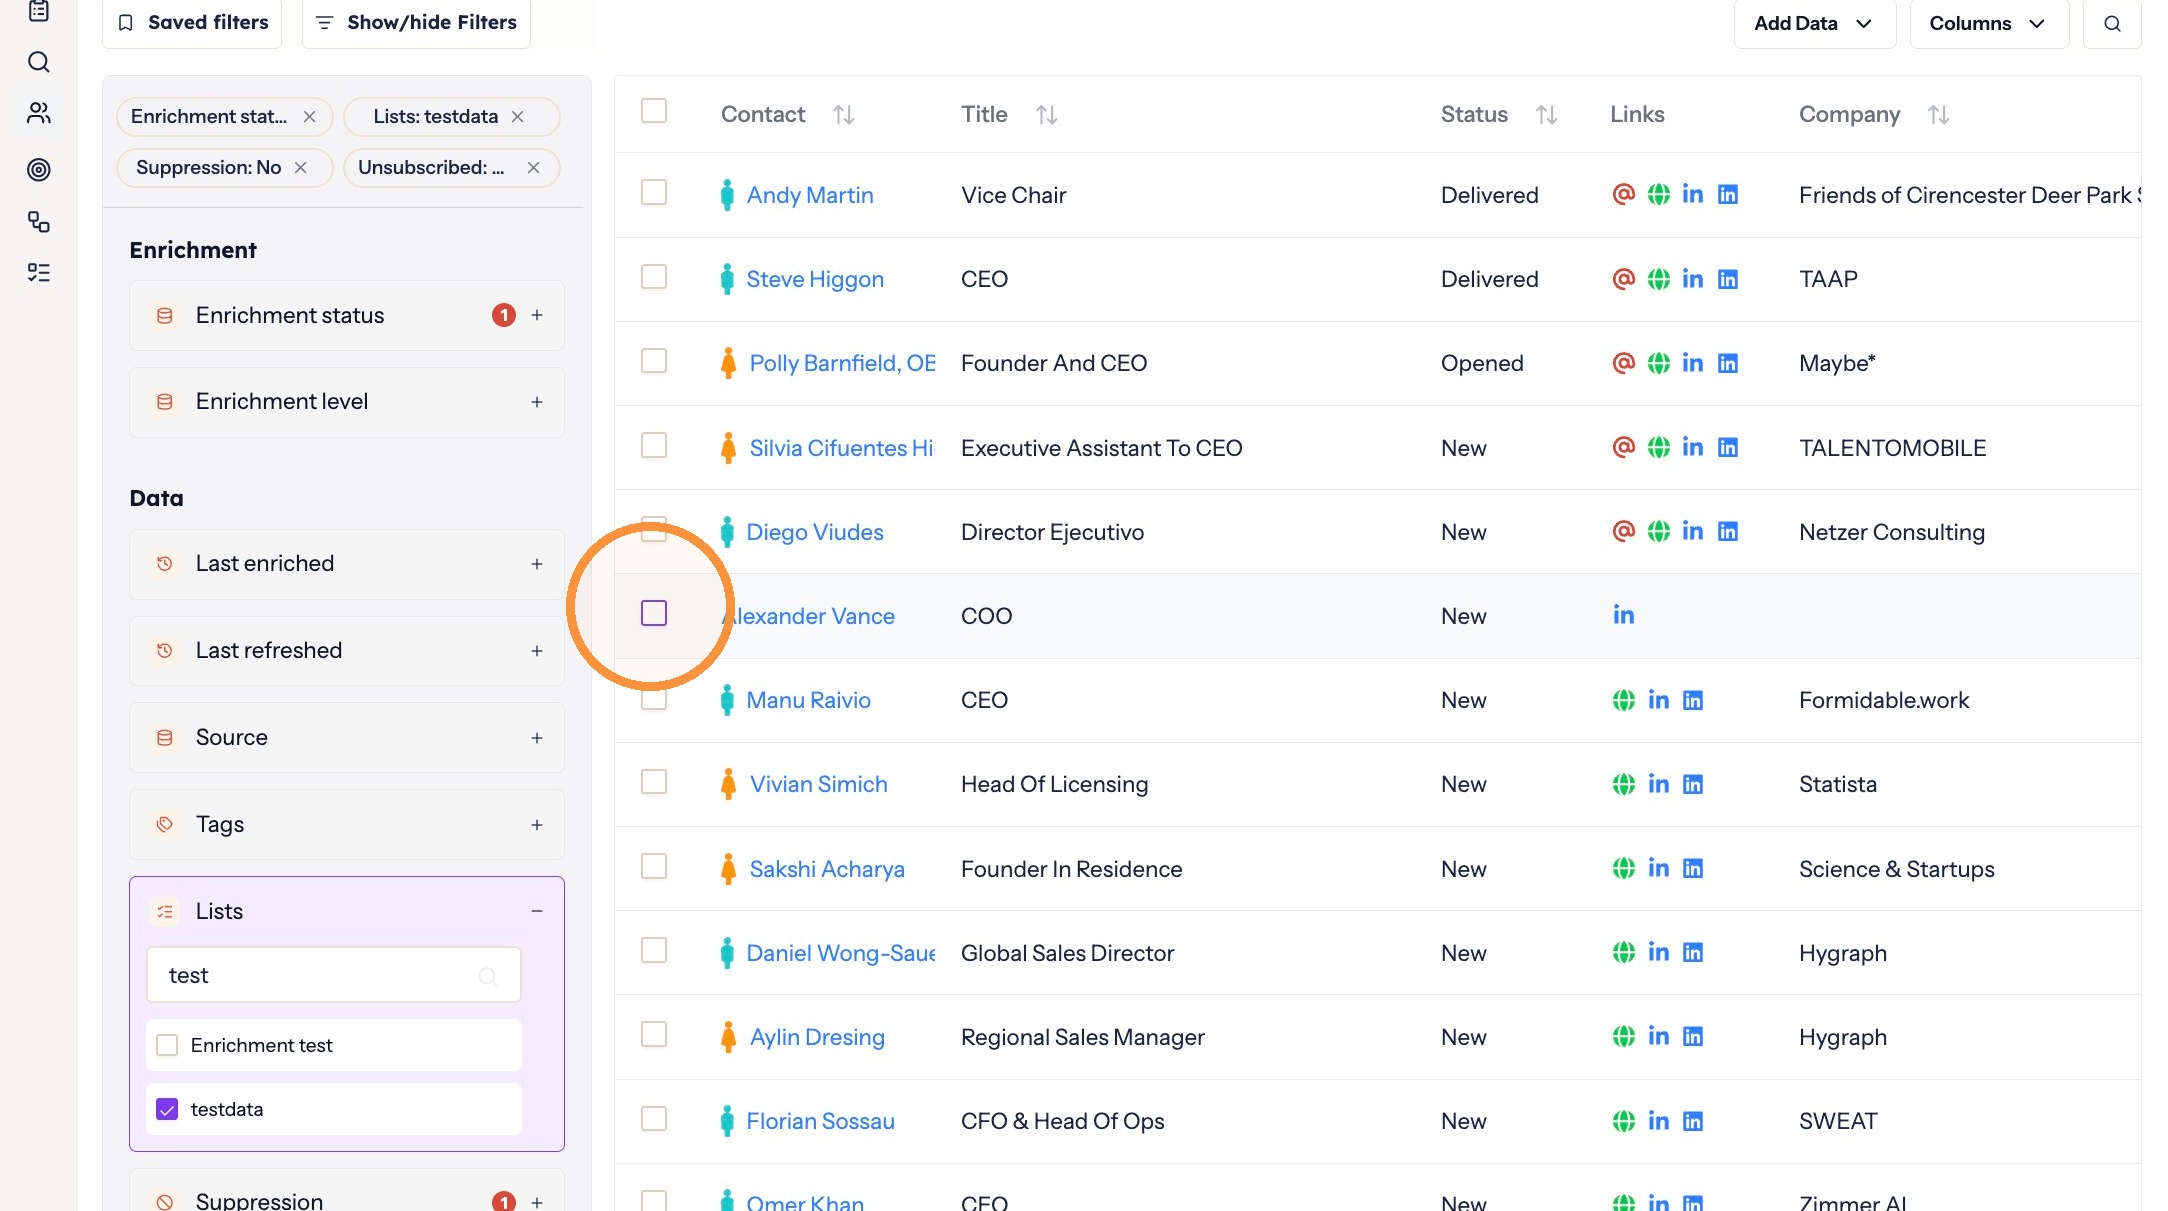Remove the 'Suppression: No' filter chip
This screenshot has height=1211, width=2168.
301,168
